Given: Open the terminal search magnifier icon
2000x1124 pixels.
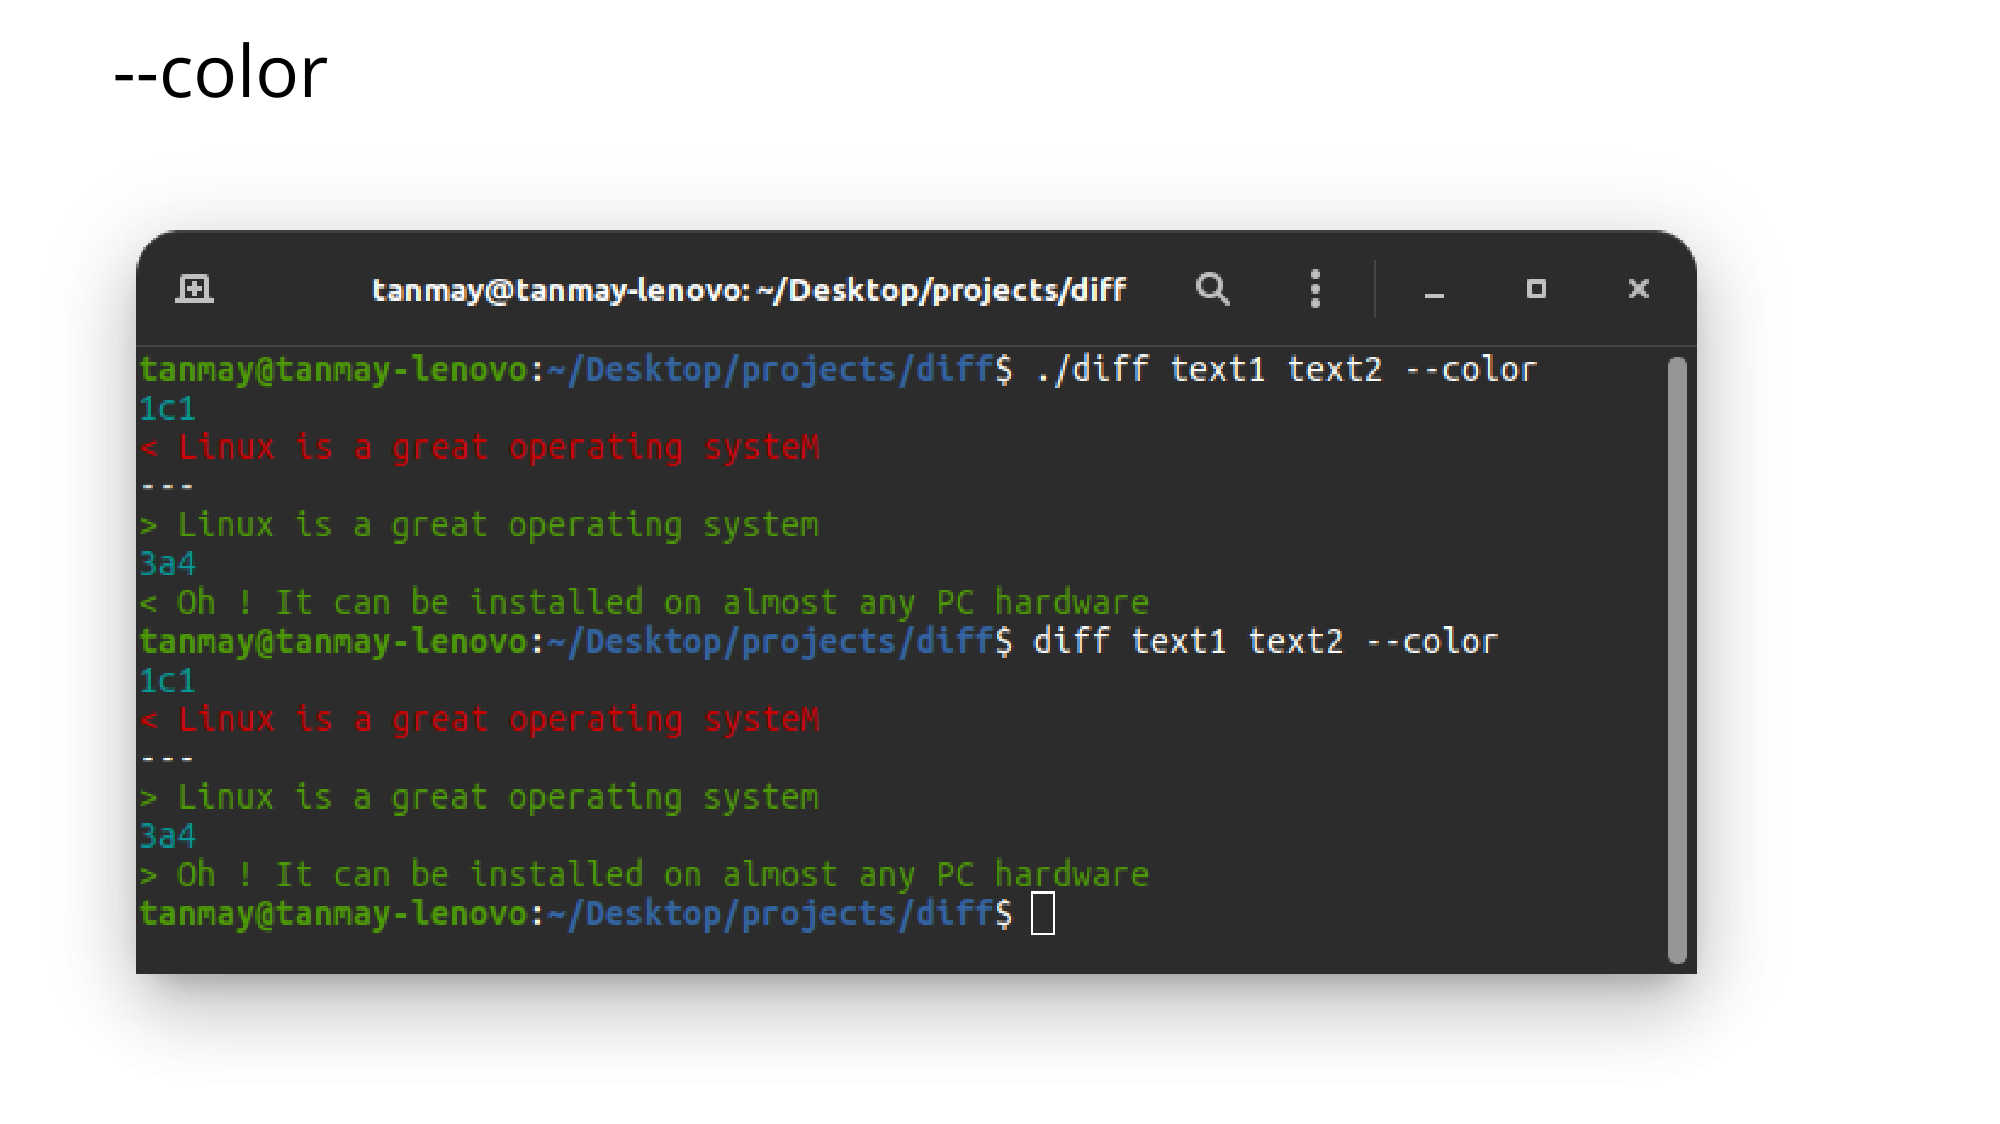Looking at the screenshot, I should coord(1212,289).
